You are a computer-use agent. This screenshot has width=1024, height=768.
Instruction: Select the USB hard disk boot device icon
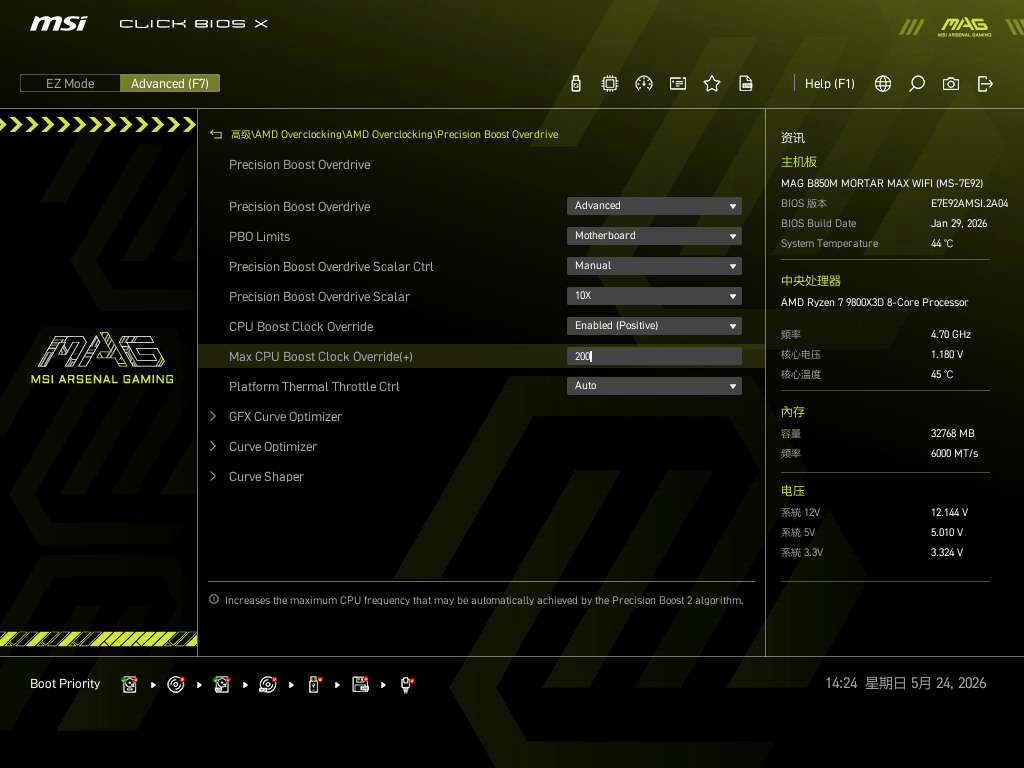click(221, 684)
